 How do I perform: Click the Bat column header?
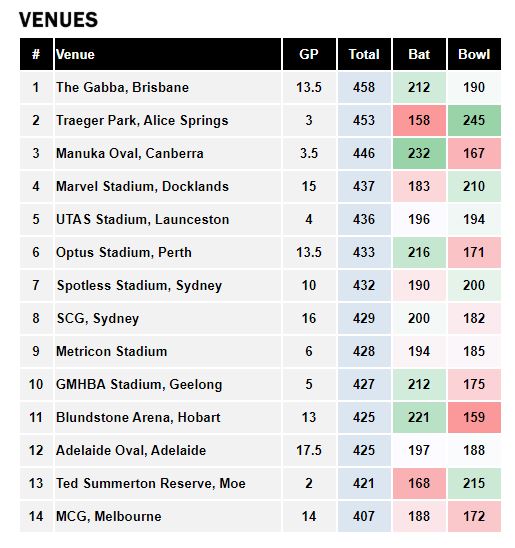click(x=419, y=54)
